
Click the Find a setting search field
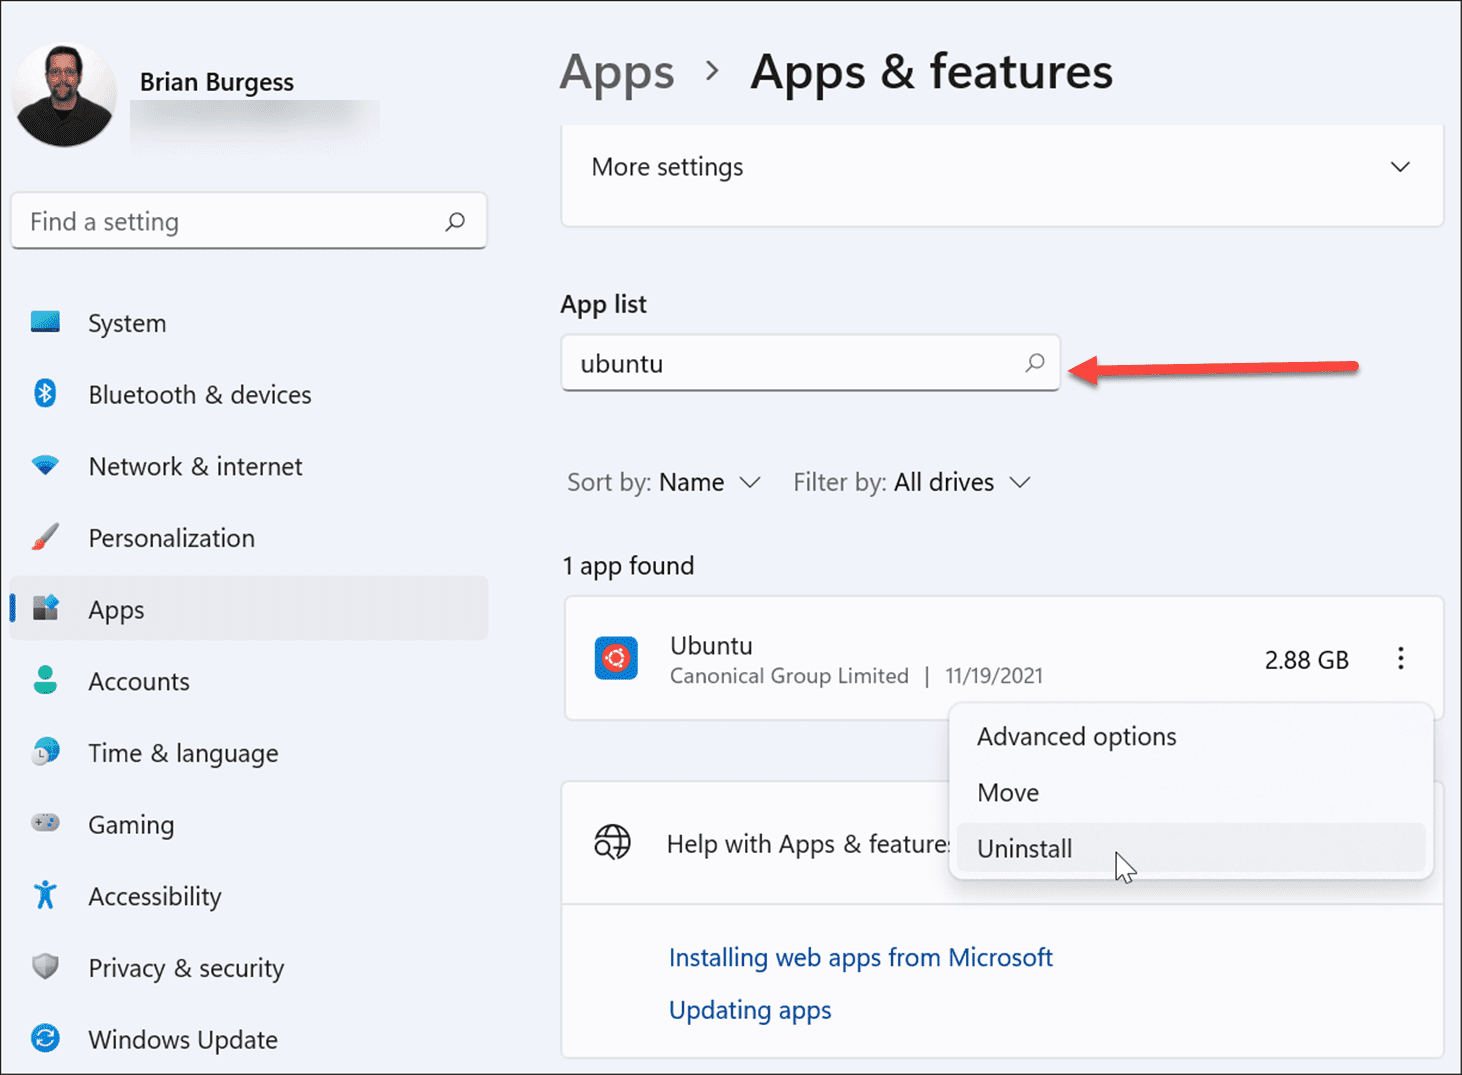pos(248,221)
